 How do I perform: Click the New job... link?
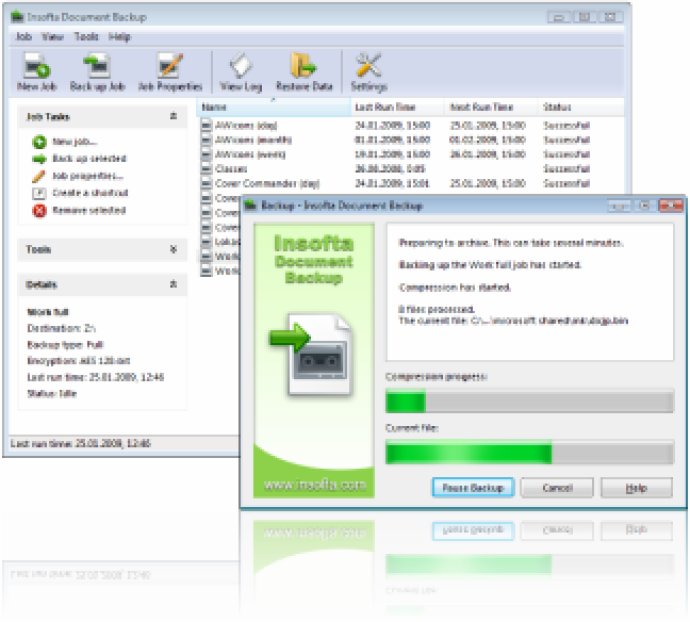[x=74, y=142]
